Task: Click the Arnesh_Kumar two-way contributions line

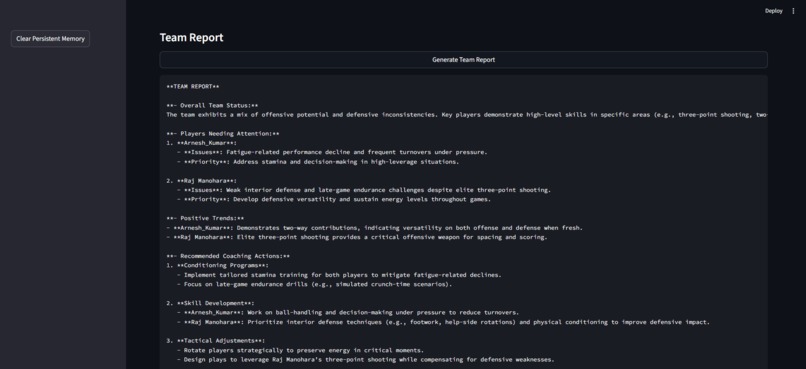Action: click(x=374, y=228)
